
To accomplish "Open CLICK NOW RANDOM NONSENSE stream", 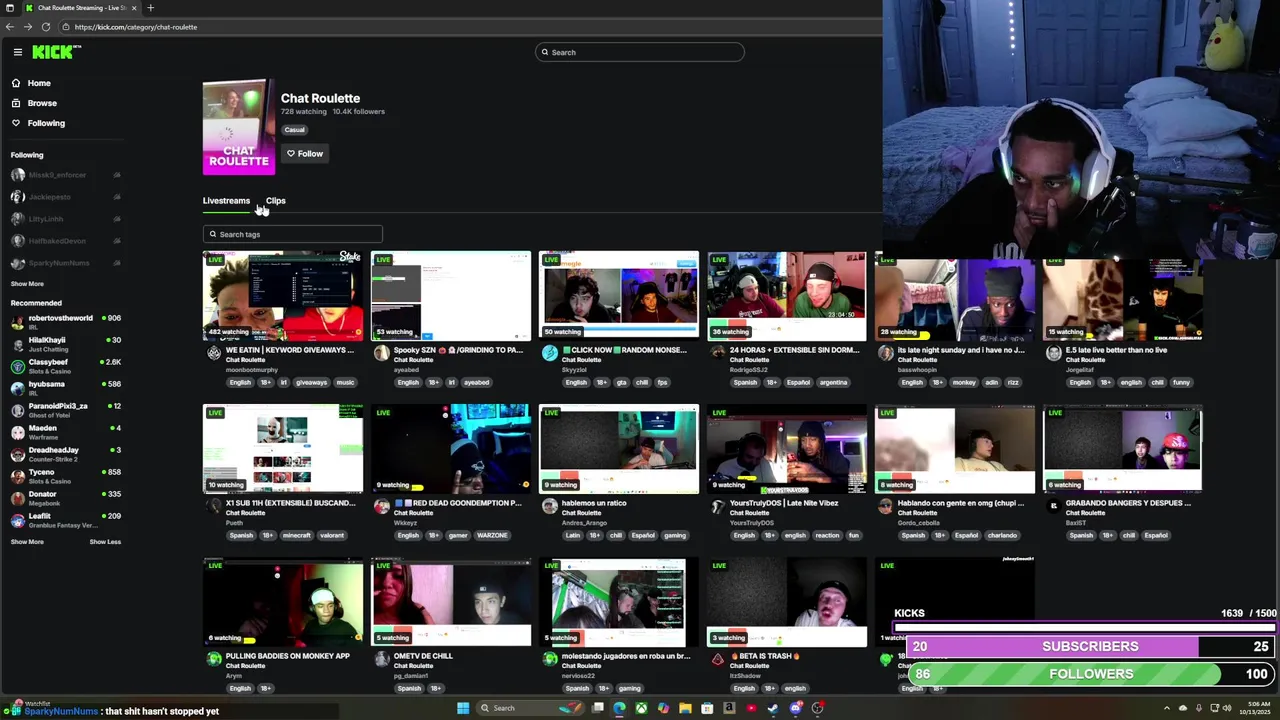I will pyautogui.click(x=619, y=296).
